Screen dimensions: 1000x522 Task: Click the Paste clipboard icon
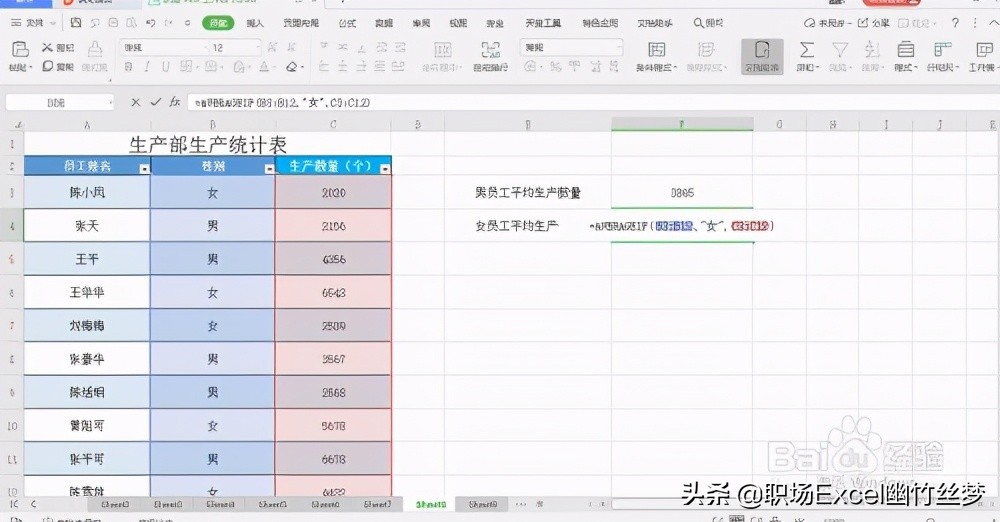(x=20, y=49)
